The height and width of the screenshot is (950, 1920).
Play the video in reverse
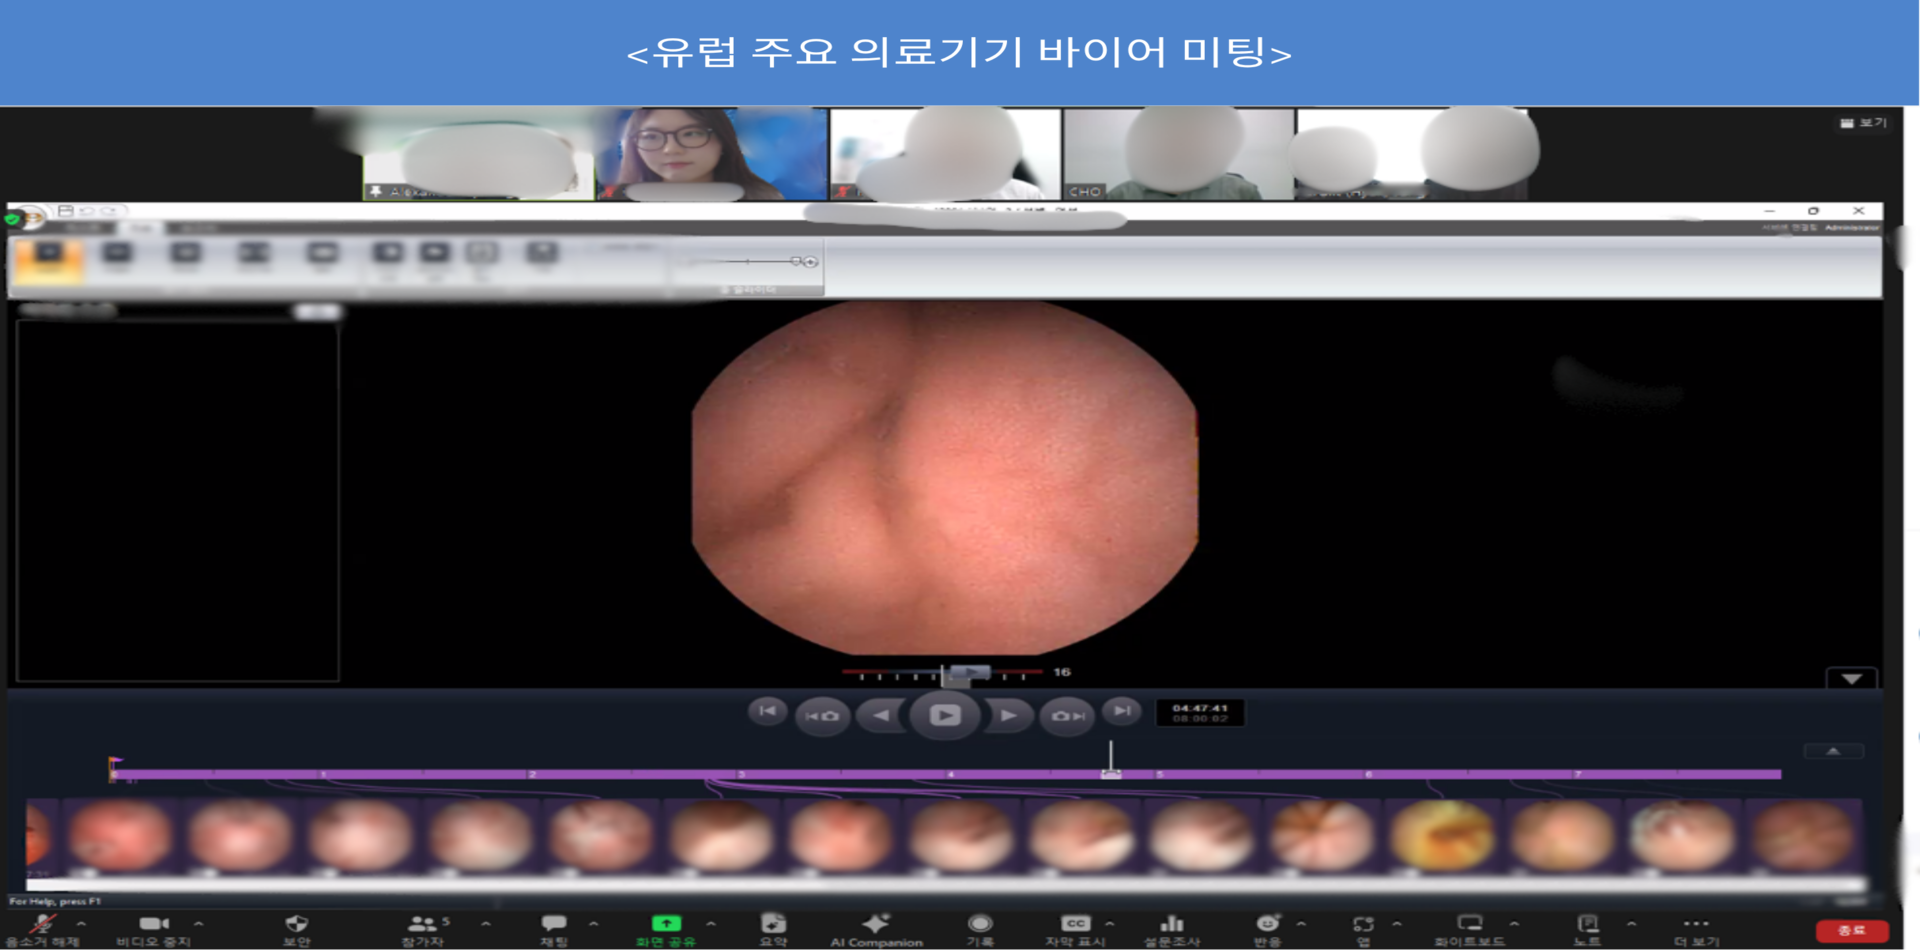[881, 715]
